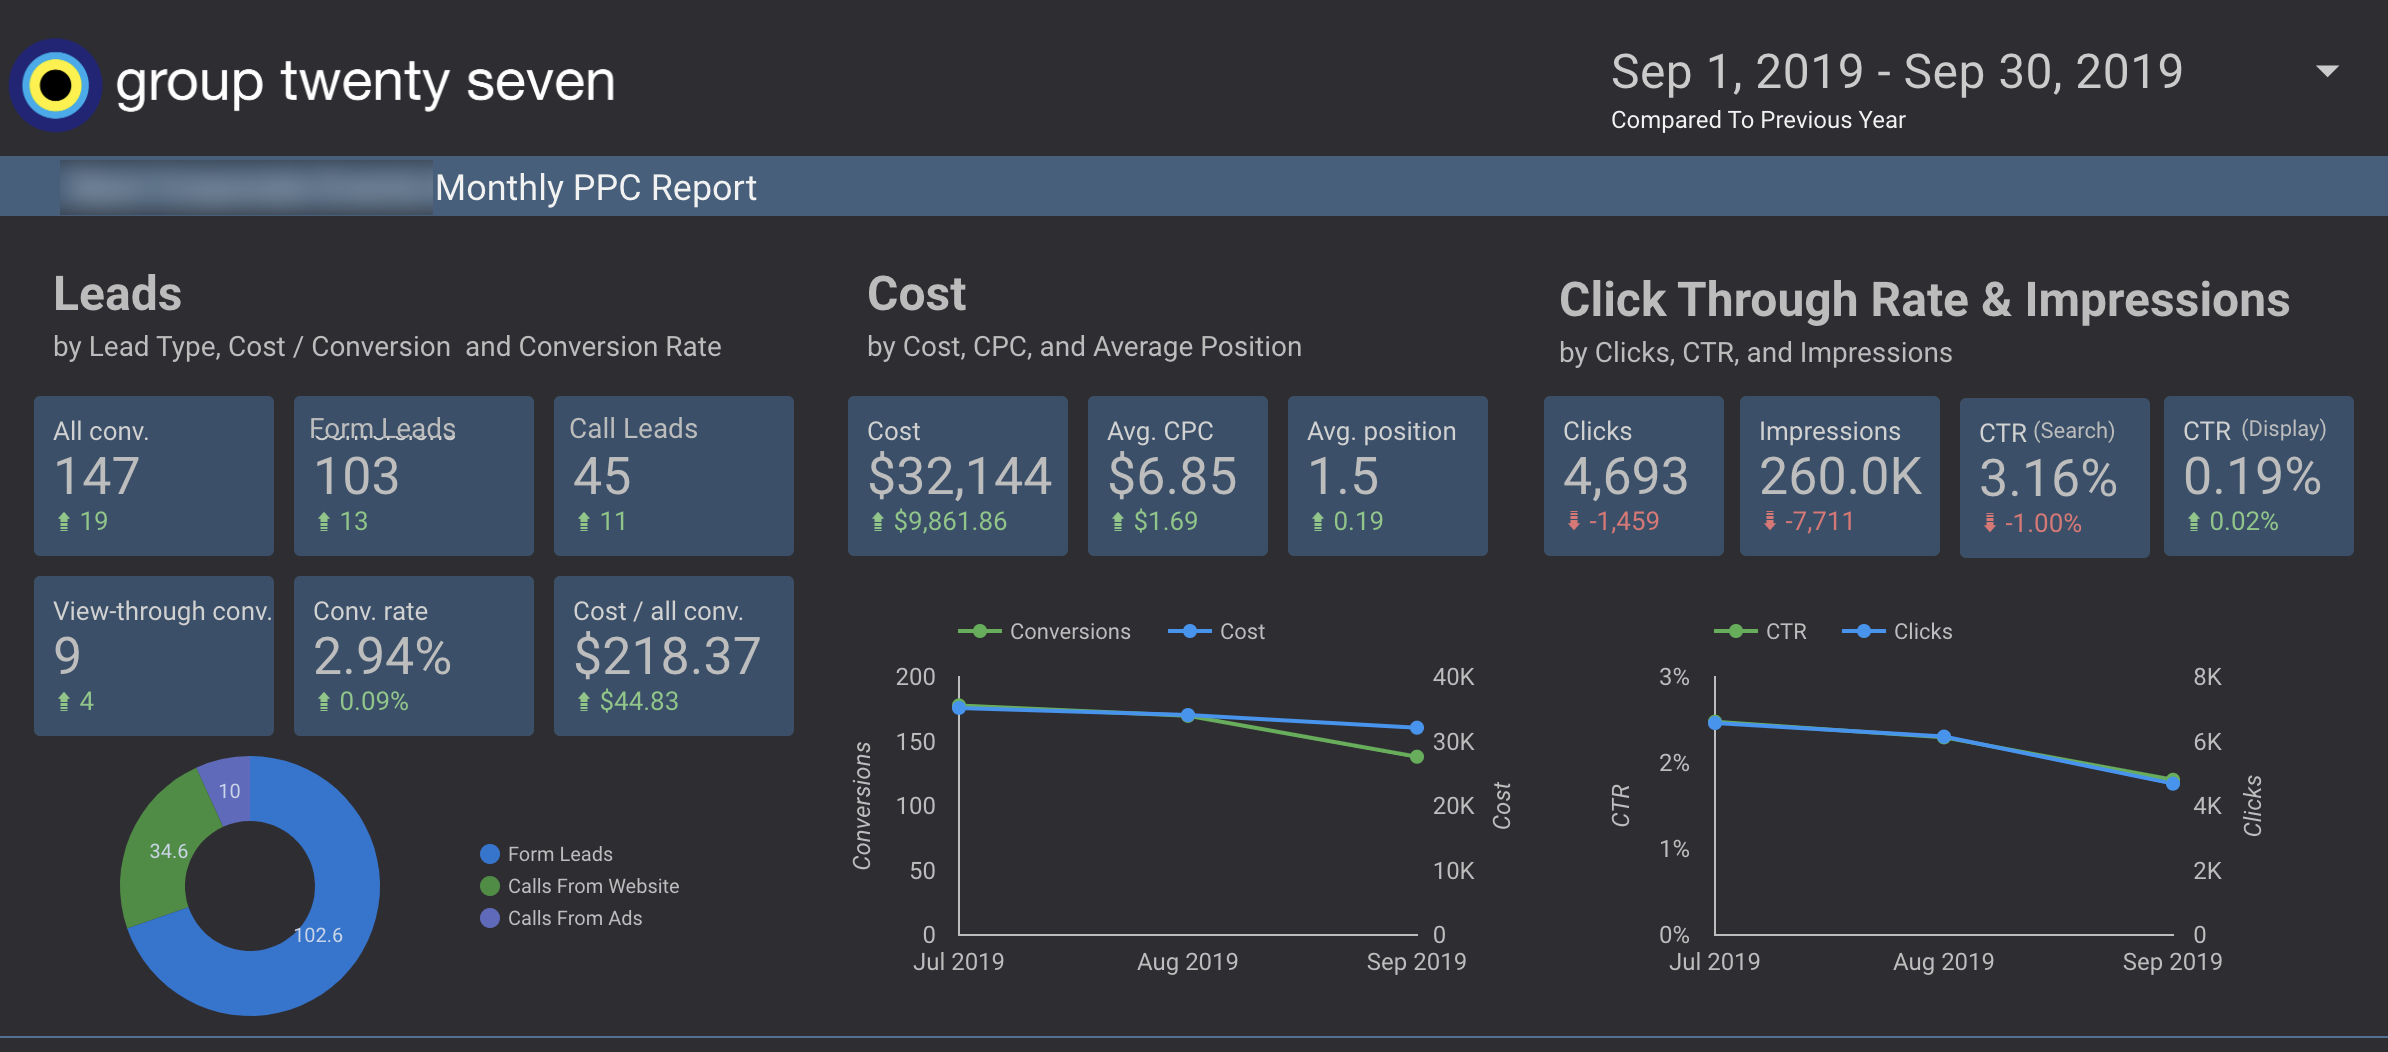Toggle the Clicks legend entry visibility
This screenshot has height=1052, width=2388.
[1899, 631]
